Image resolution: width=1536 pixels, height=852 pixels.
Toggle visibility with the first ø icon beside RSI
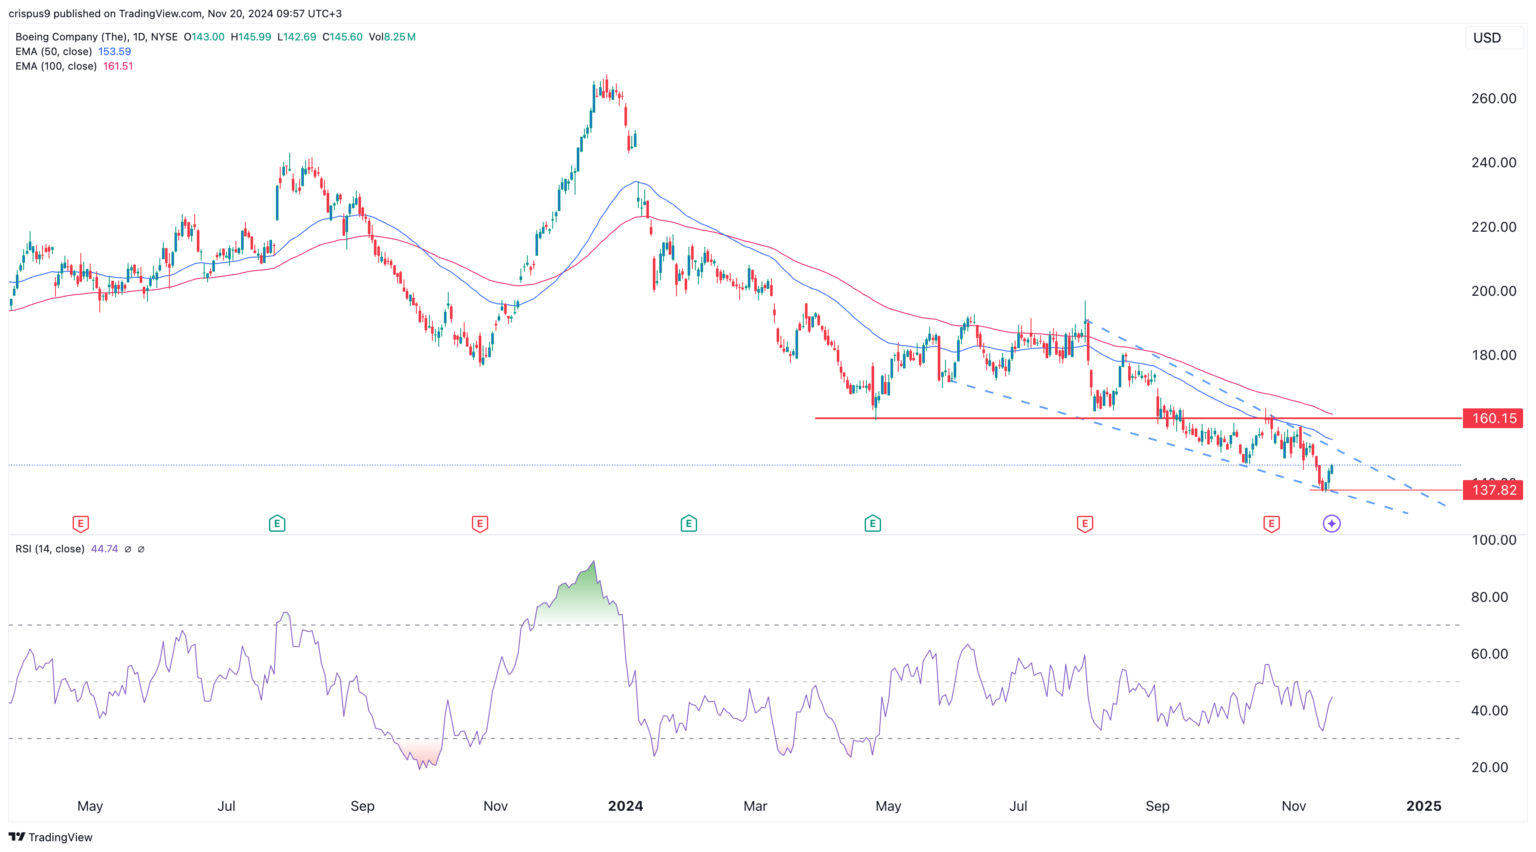click(x=127, y=549)
